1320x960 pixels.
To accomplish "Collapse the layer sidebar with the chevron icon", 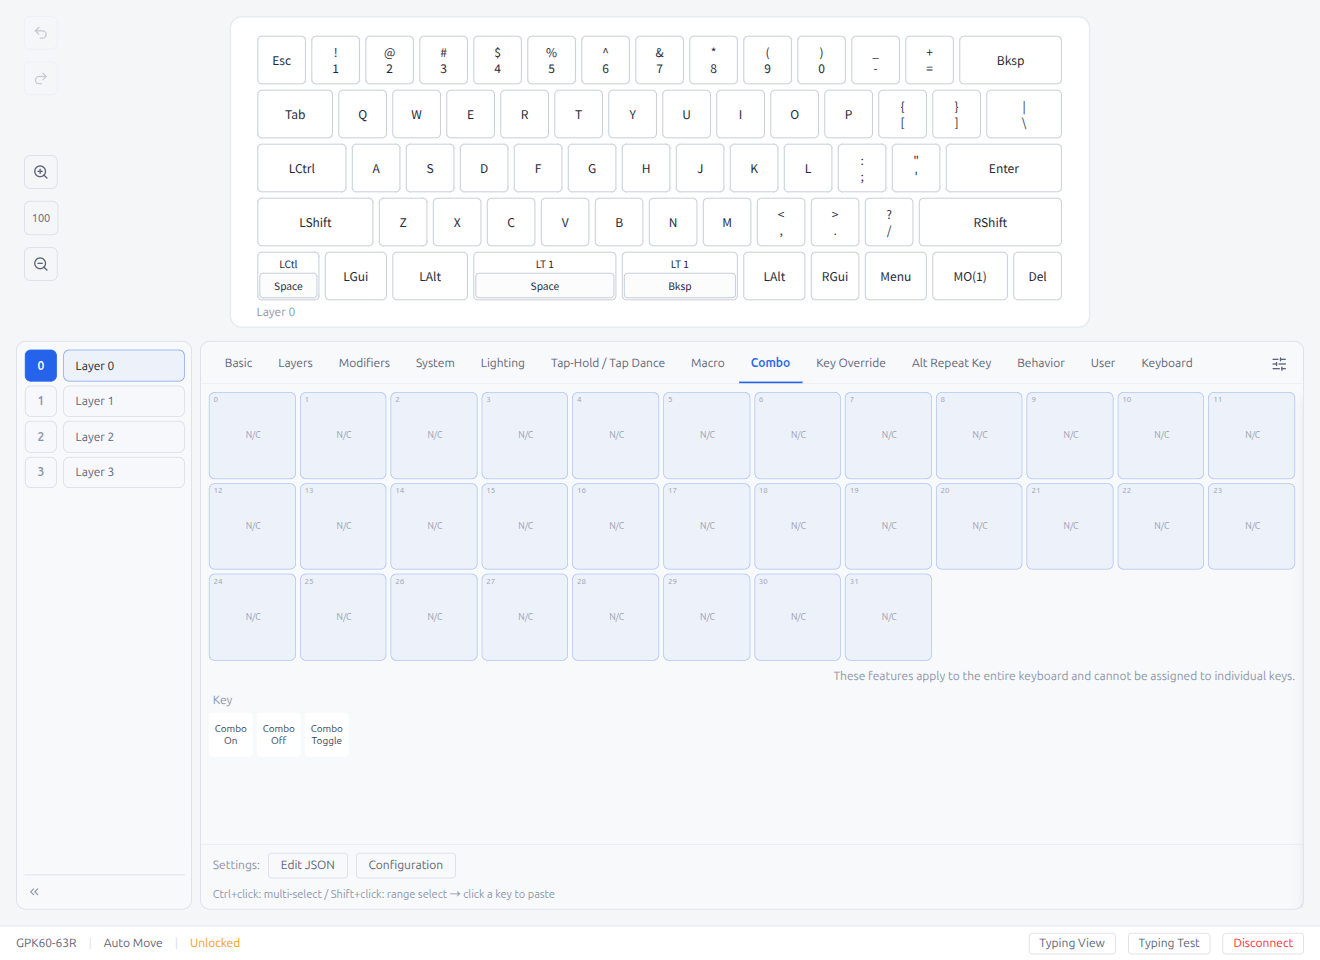I will tap(33, 890).
